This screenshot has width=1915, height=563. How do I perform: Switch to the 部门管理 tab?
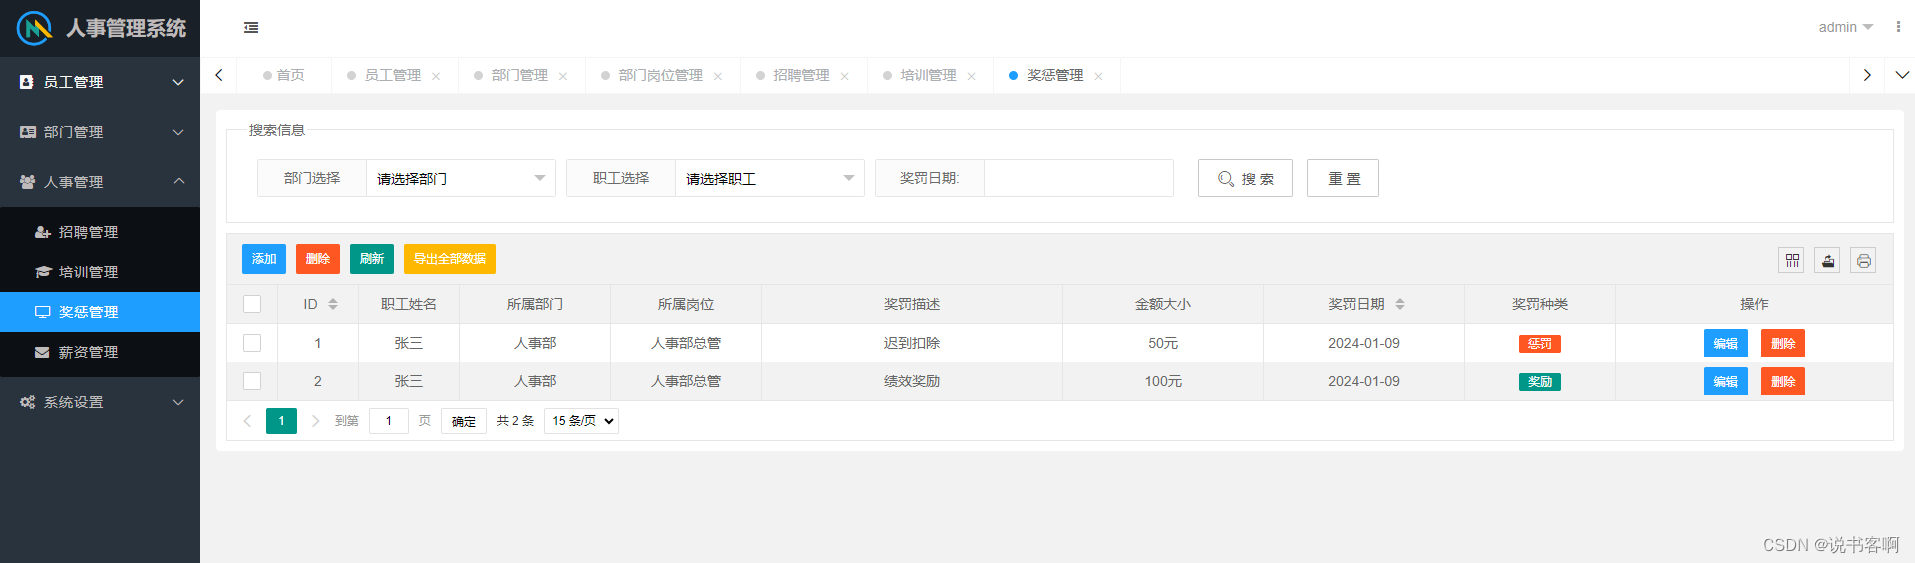point(519,75)
